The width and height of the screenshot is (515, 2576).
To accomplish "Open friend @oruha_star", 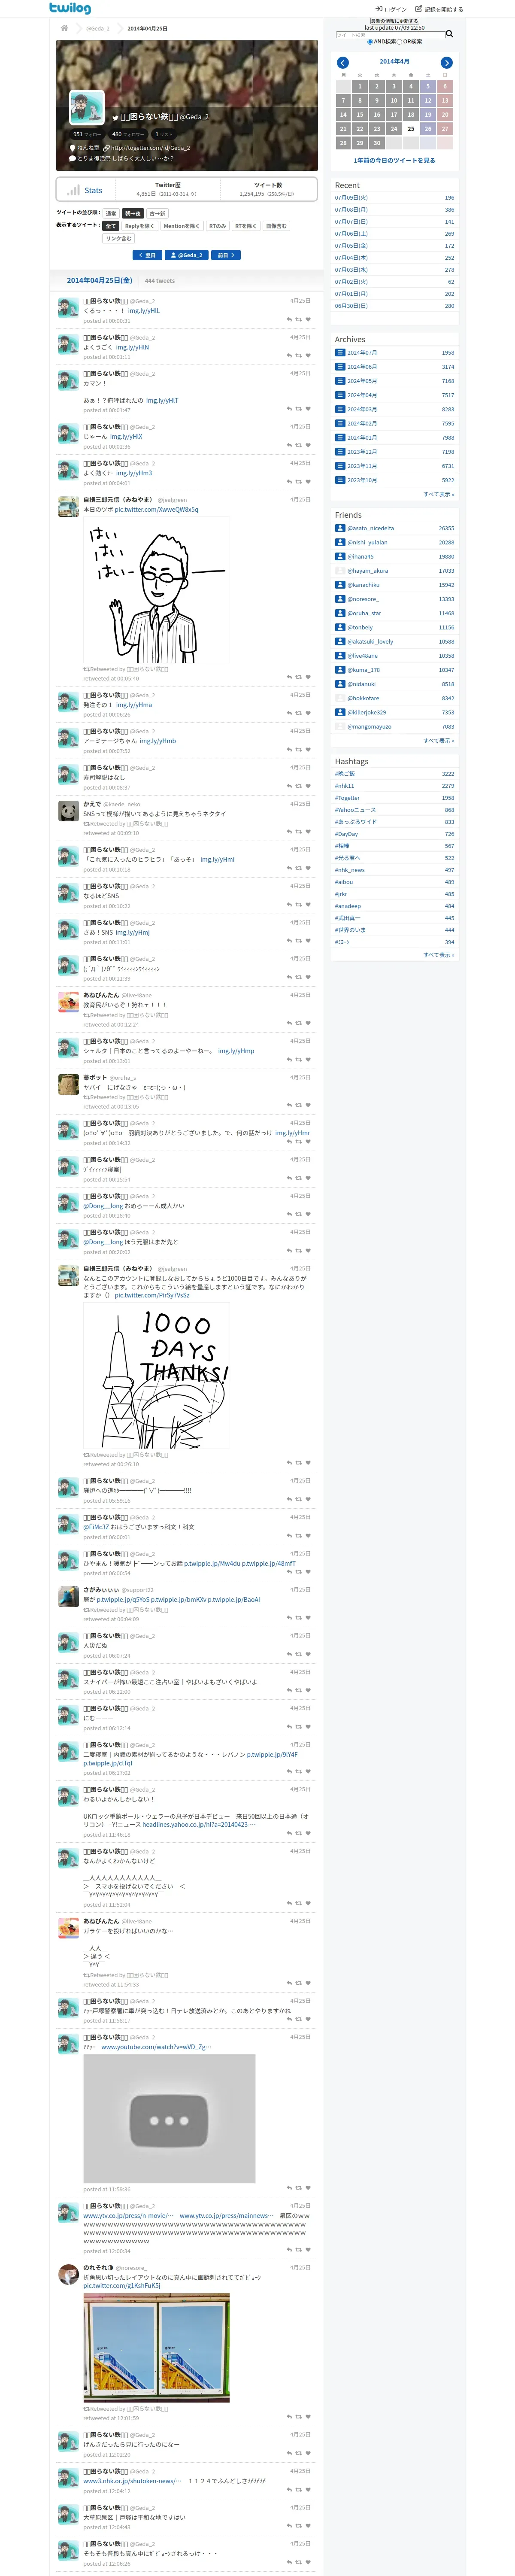I will (x=364, y=613).
